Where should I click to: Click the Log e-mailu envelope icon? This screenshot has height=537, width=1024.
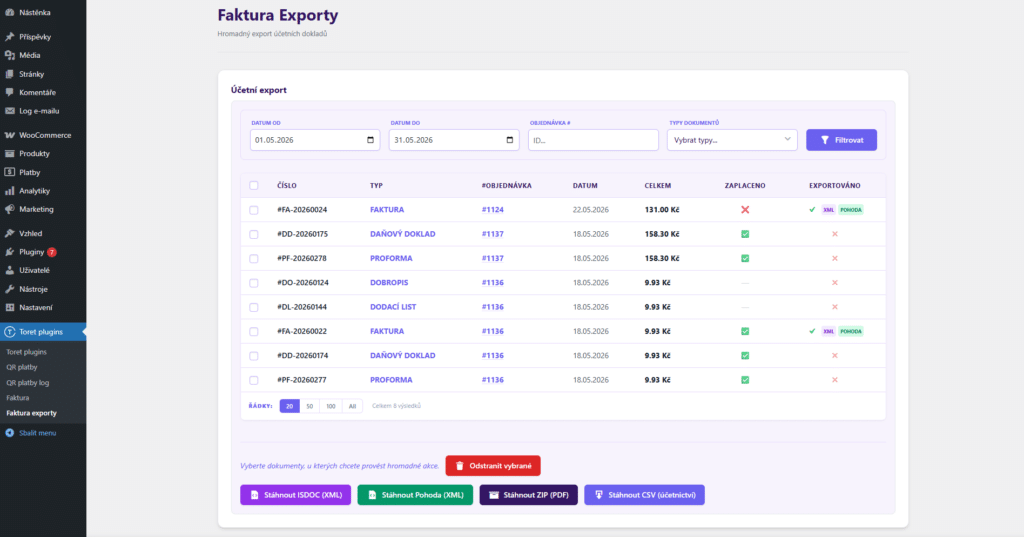point(10,111)
